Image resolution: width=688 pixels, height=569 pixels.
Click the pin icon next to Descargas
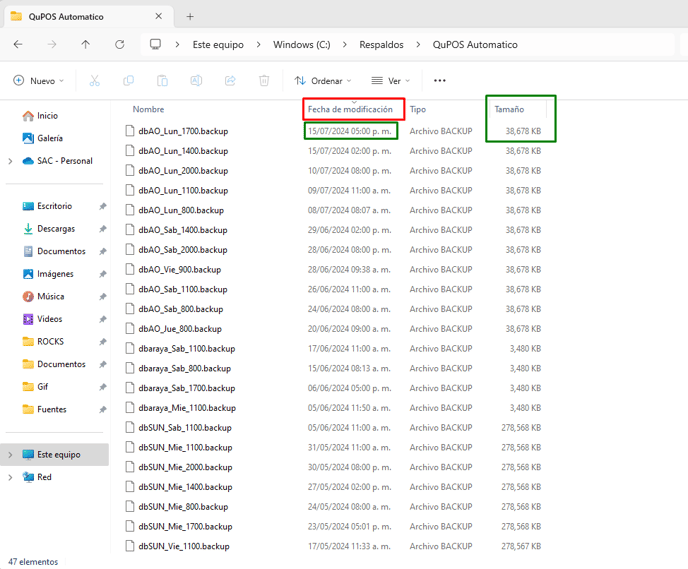(x=103, y=229)
